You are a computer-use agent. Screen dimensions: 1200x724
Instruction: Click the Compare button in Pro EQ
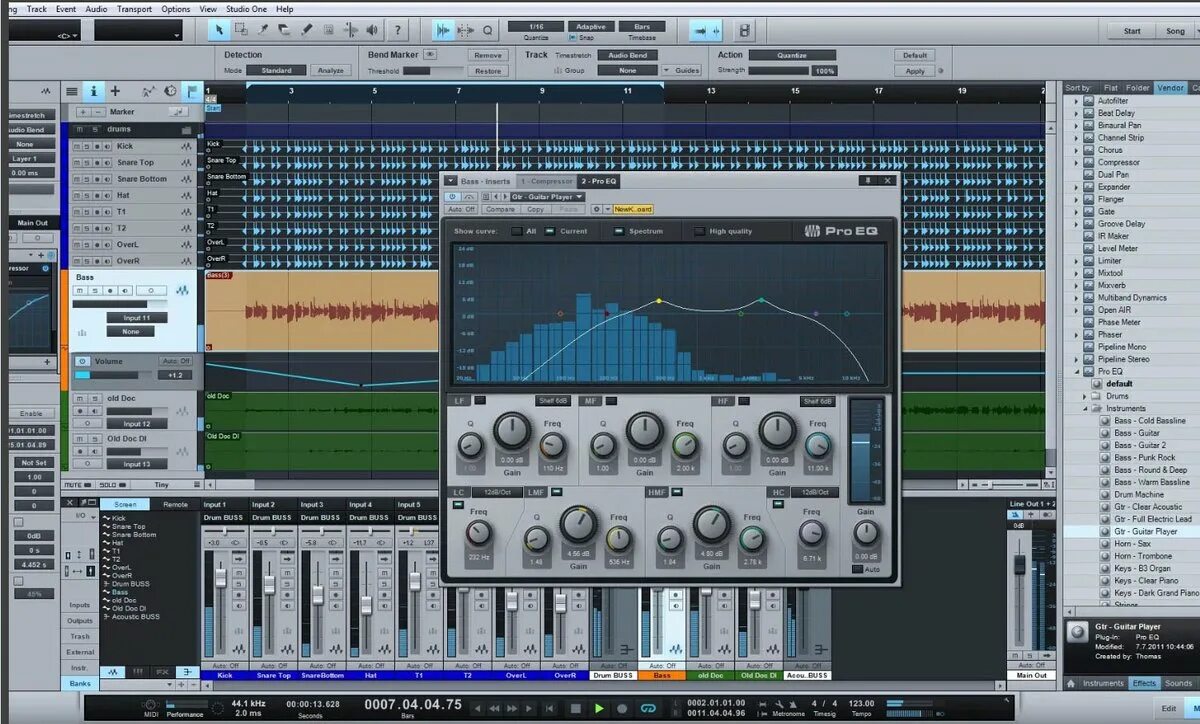tap(502, 208)
